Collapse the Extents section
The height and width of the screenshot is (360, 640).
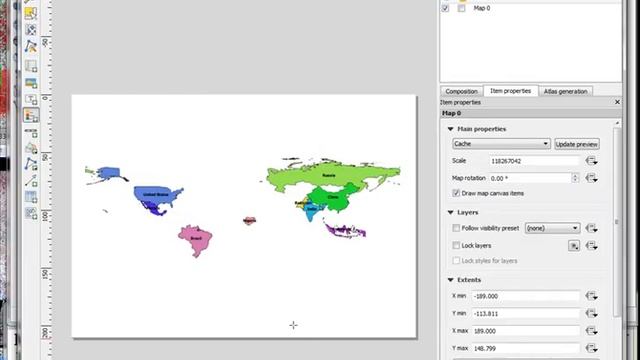pyautogui.click(x=451, y=280)
